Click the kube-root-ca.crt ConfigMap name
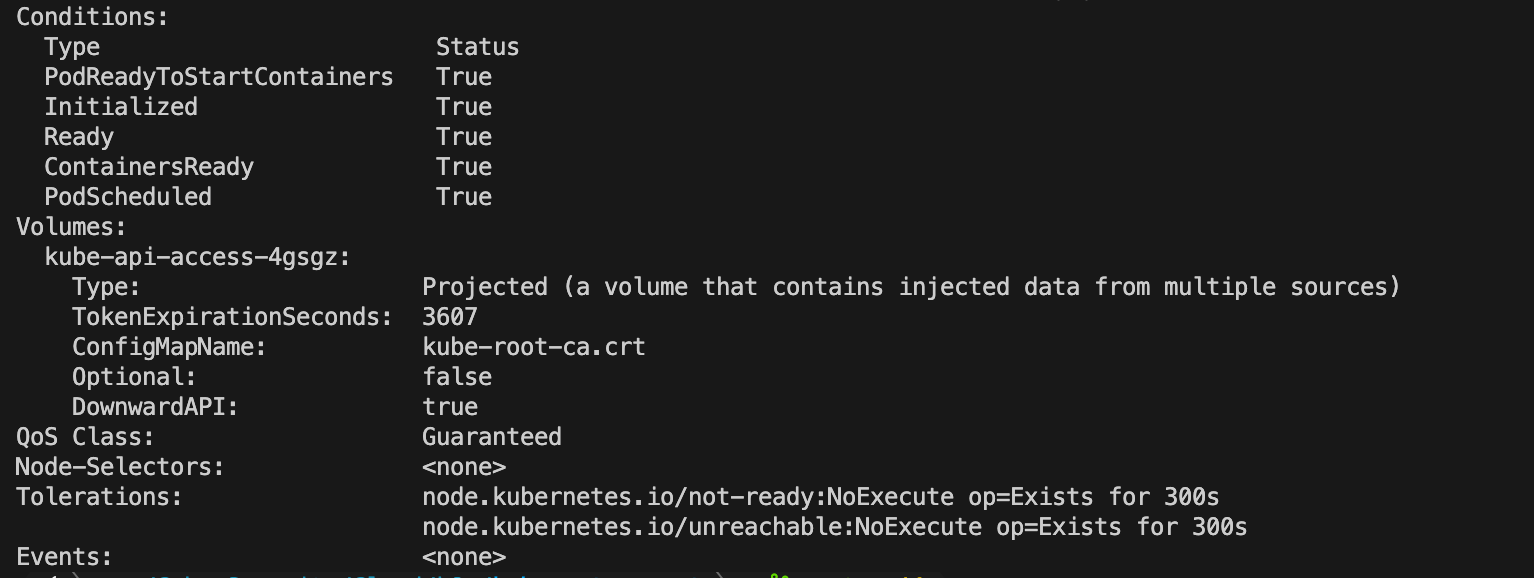The width and height of the screenshot is (1534, 578). click(x=533, y=347)
